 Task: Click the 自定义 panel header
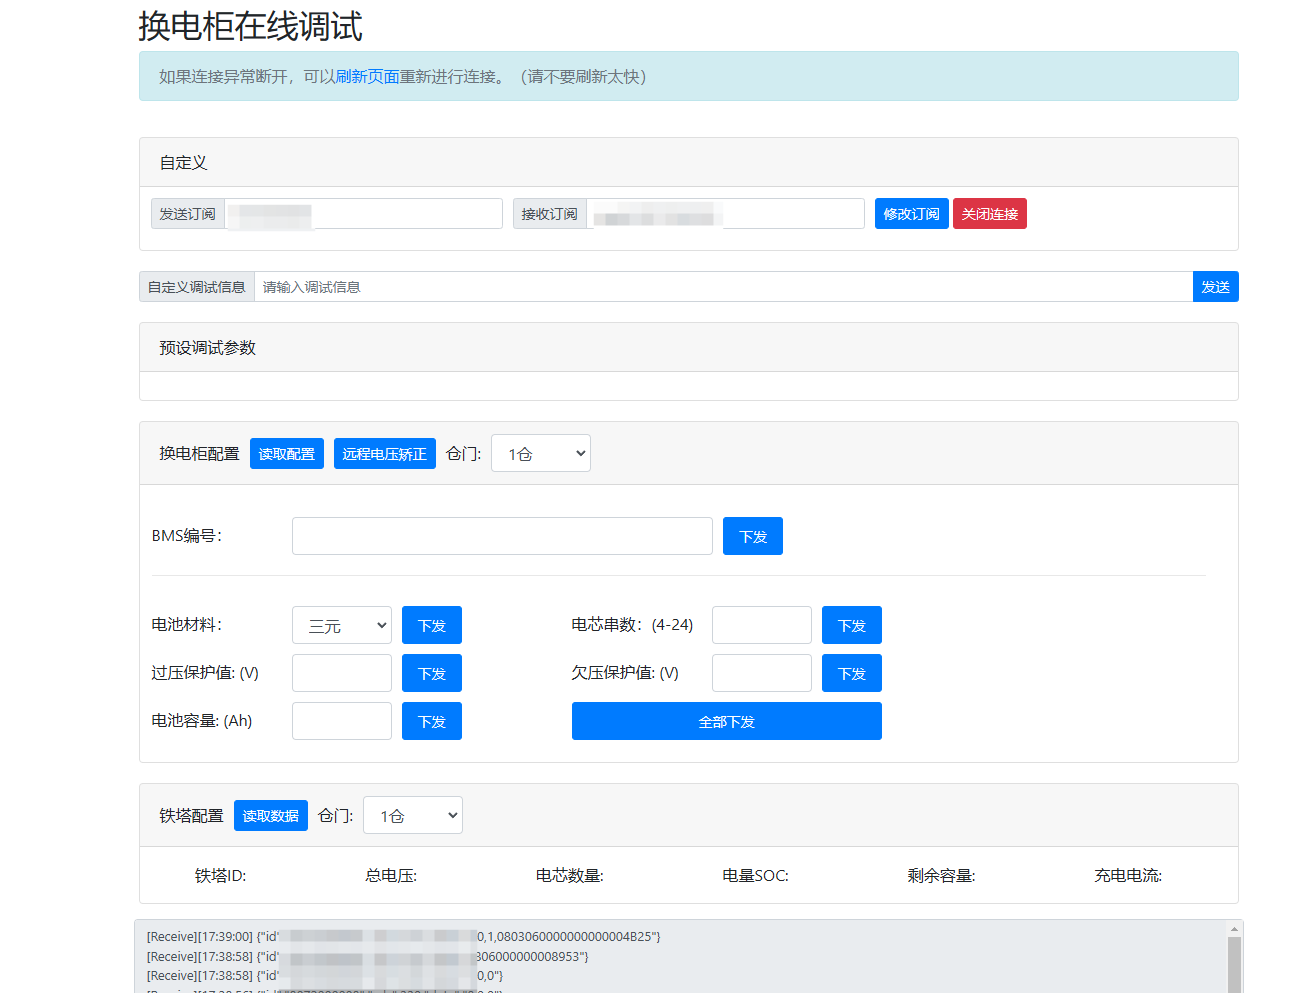[x=689, y=163]
